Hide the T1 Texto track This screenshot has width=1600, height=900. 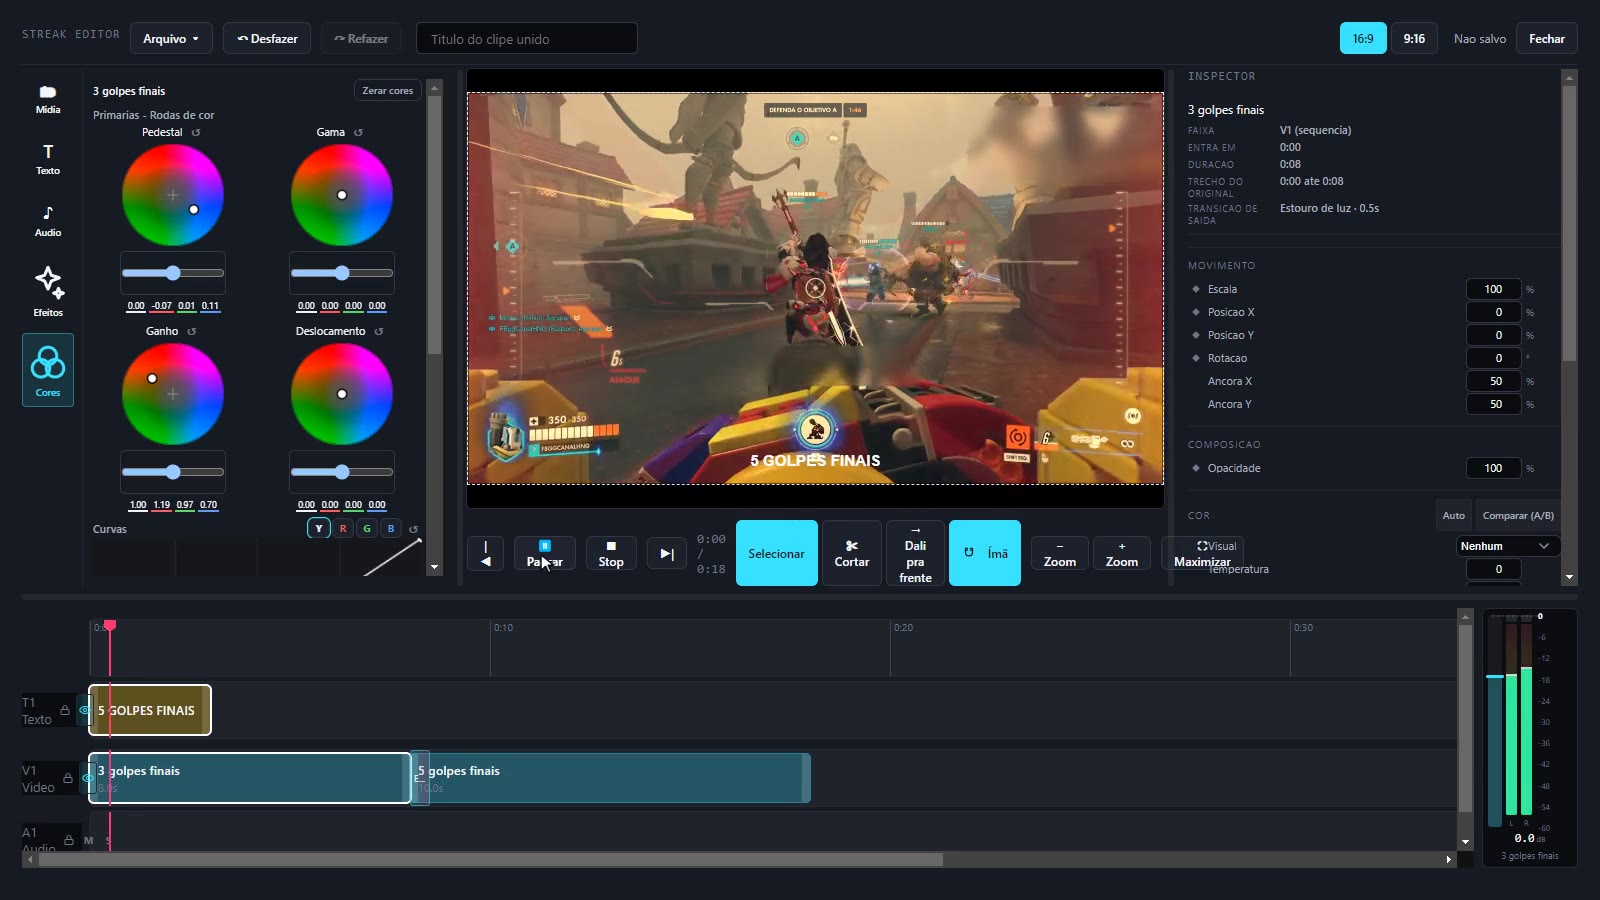click(84, 710)
